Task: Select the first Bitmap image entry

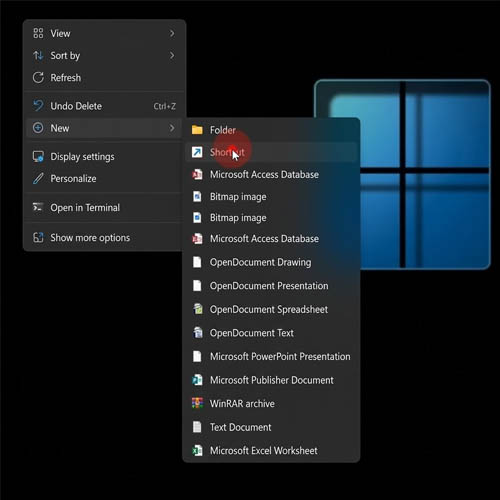Action: pyautogui.click(x=271, y=197)
